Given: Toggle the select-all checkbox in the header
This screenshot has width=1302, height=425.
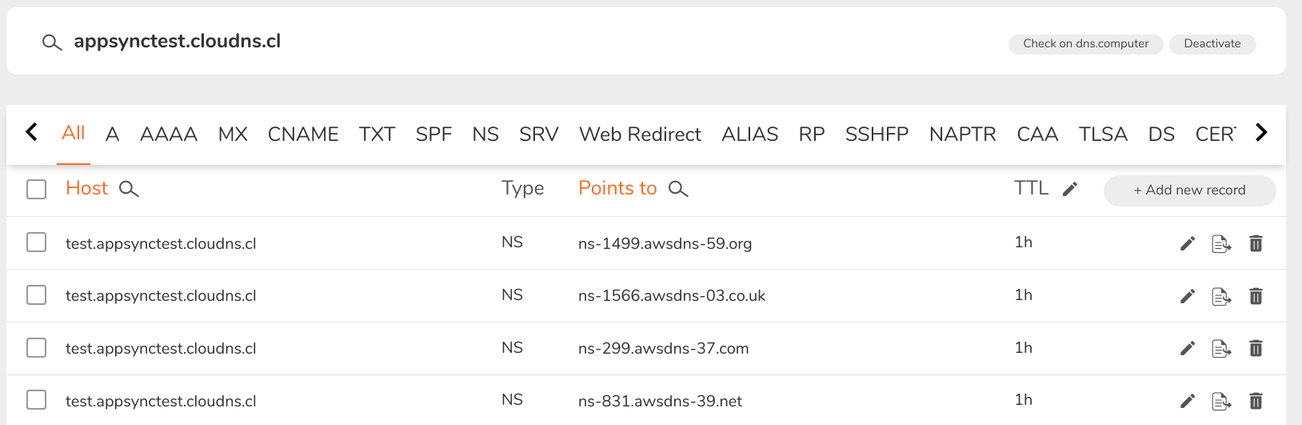Looking at the screenshot, I should pyautogui.click(x=37, y=189).
